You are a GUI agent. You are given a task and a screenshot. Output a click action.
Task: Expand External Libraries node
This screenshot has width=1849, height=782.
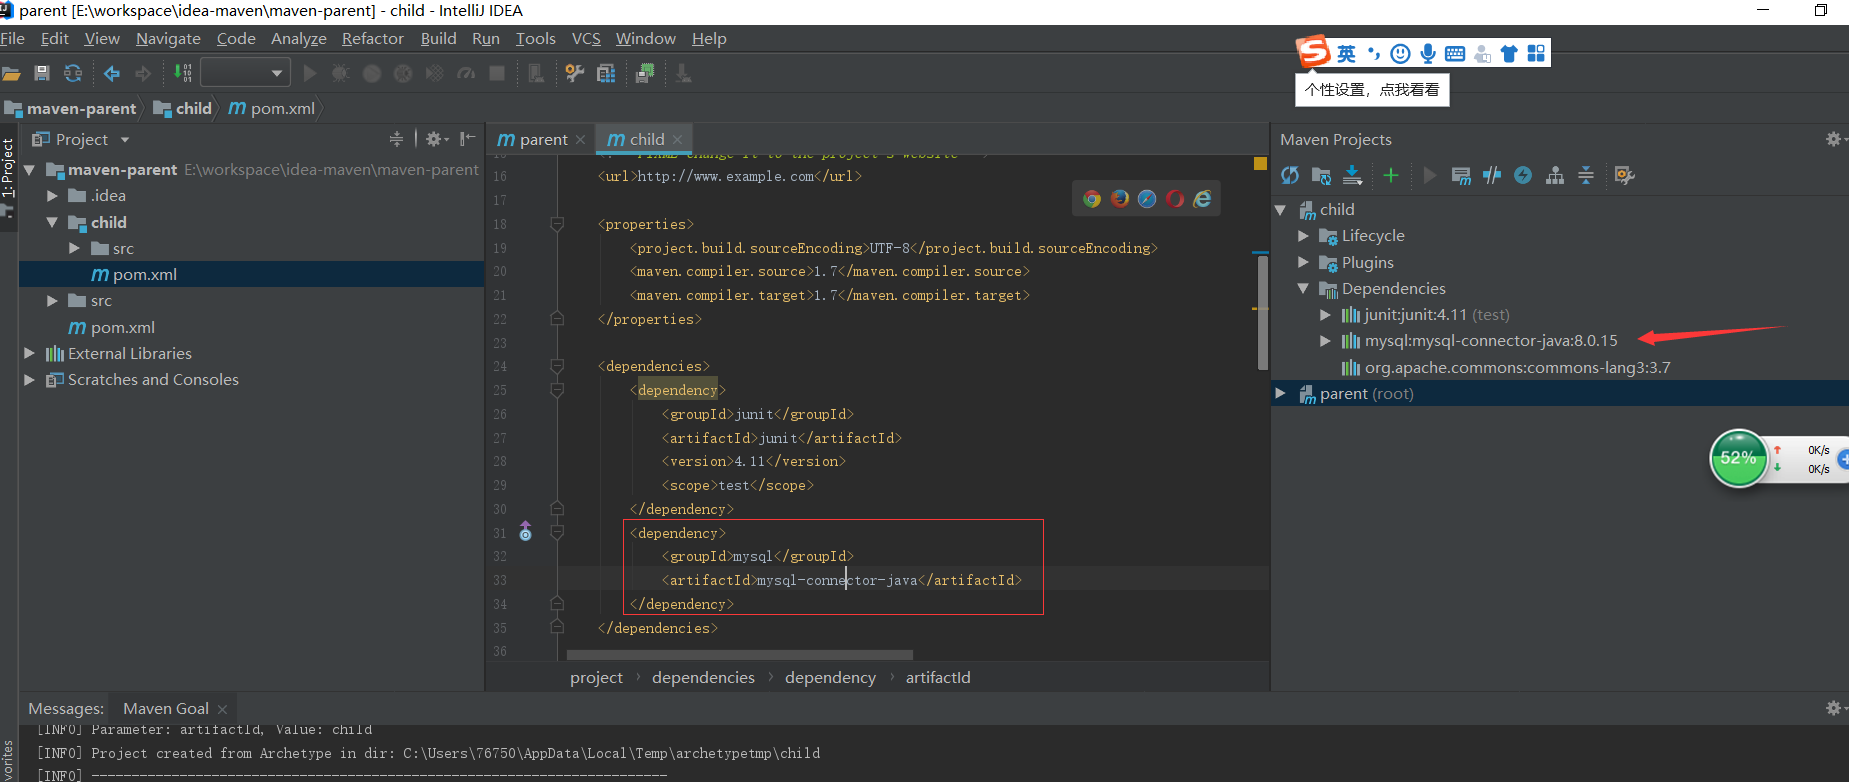(29, 353)
